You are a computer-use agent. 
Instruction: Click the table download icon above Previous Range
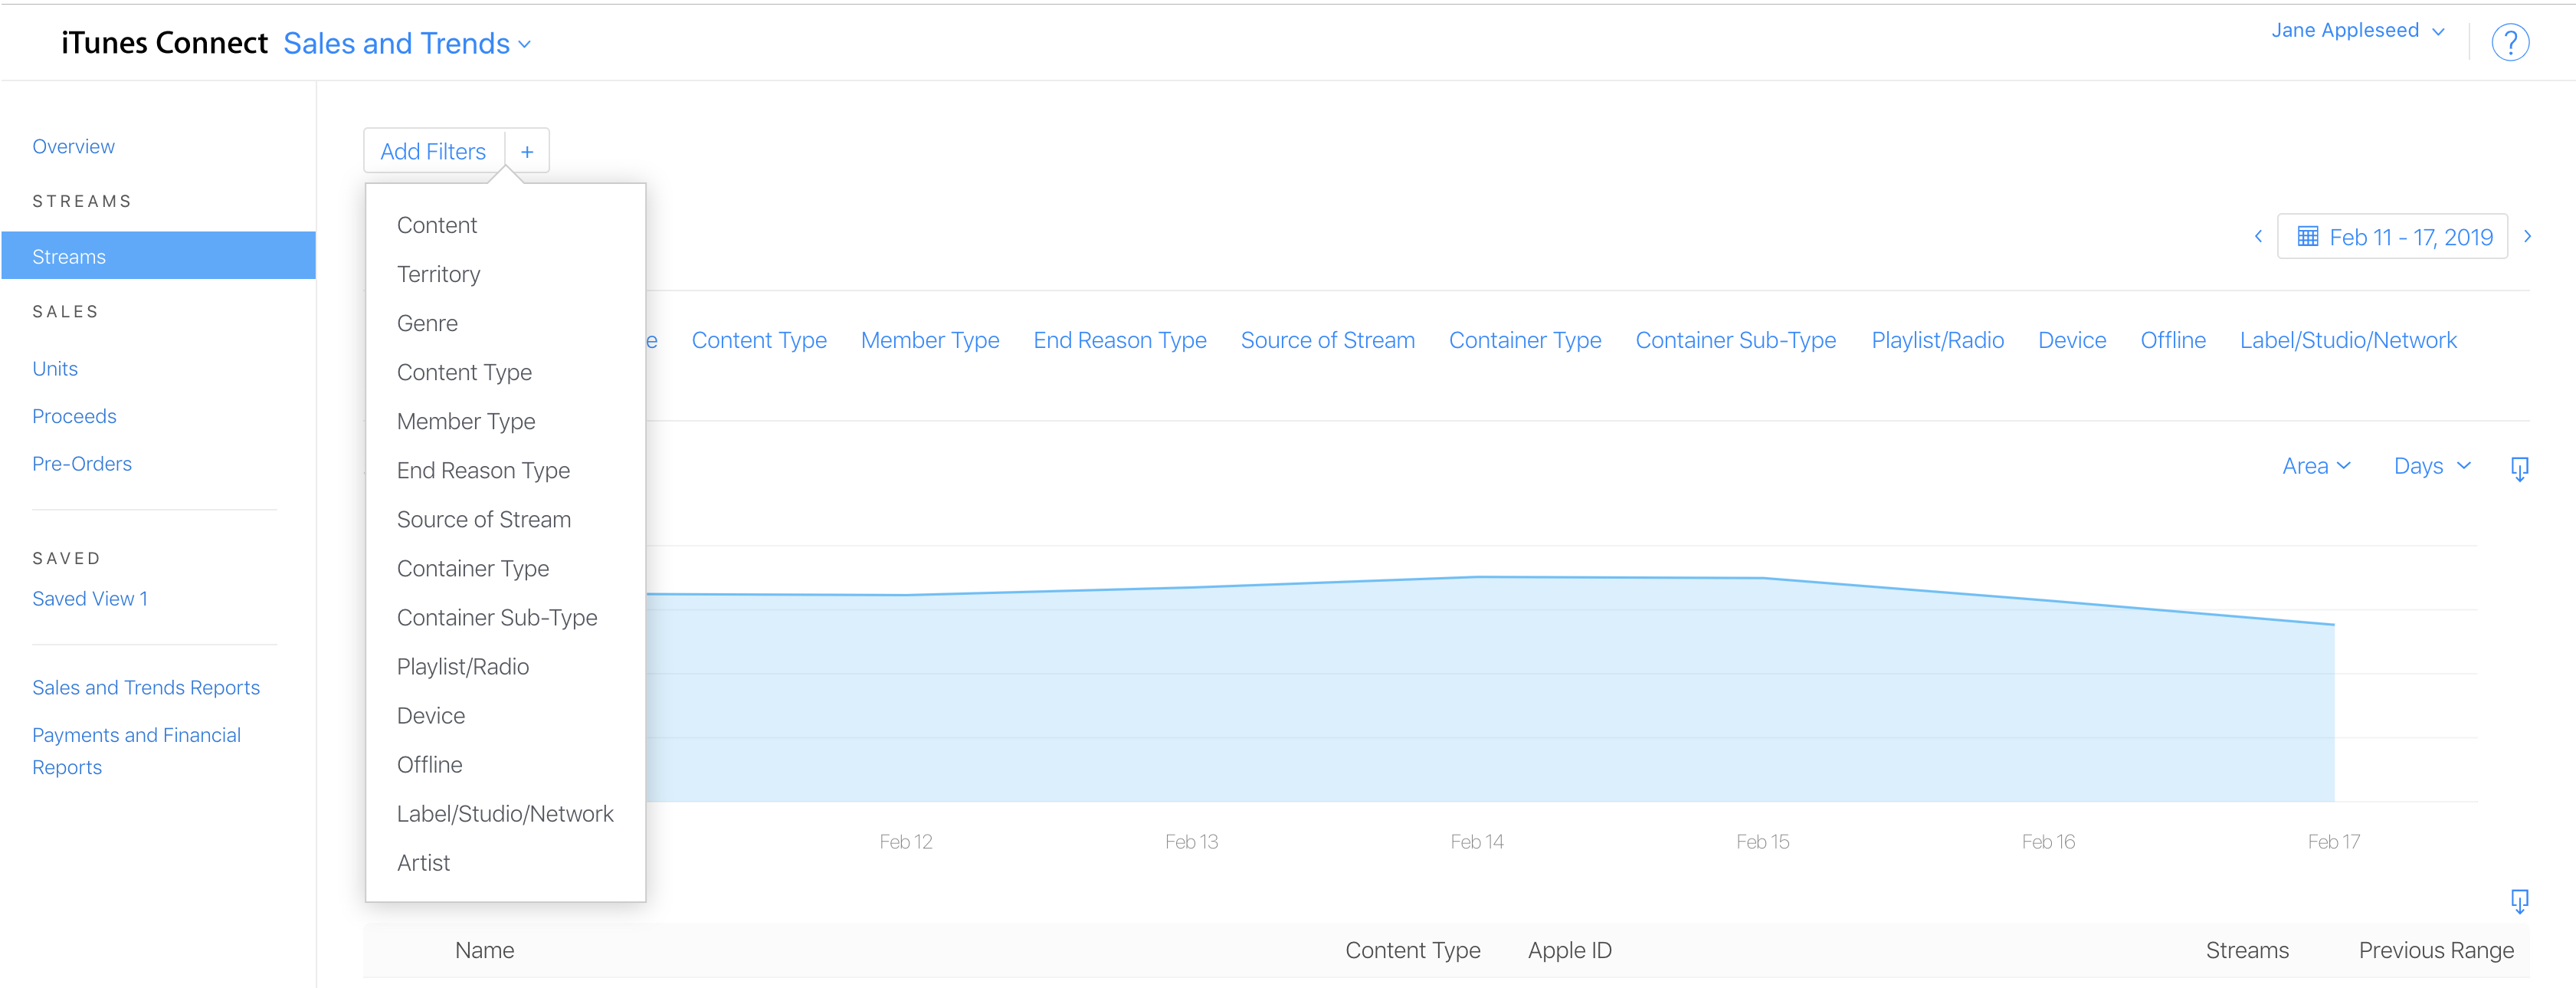pos(2519,901)
